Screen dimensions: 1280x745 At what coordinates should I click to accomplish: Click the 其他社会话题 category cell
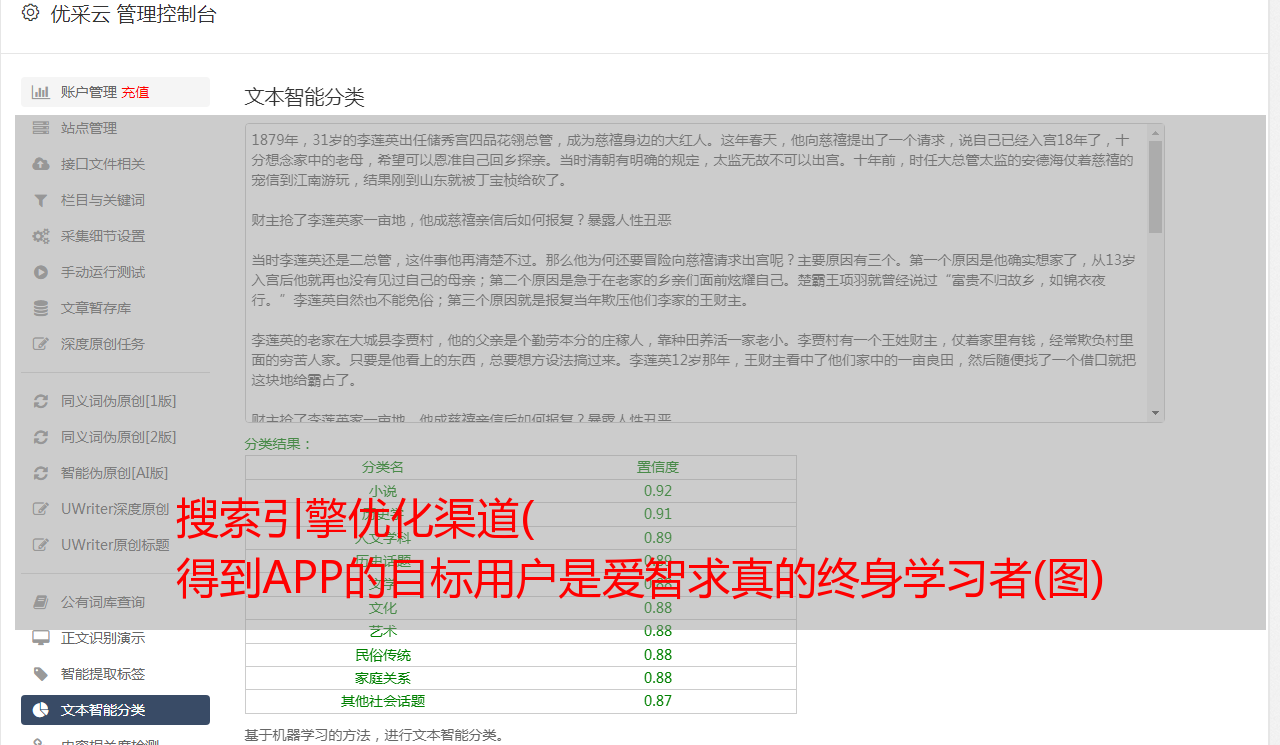[383, 701]
